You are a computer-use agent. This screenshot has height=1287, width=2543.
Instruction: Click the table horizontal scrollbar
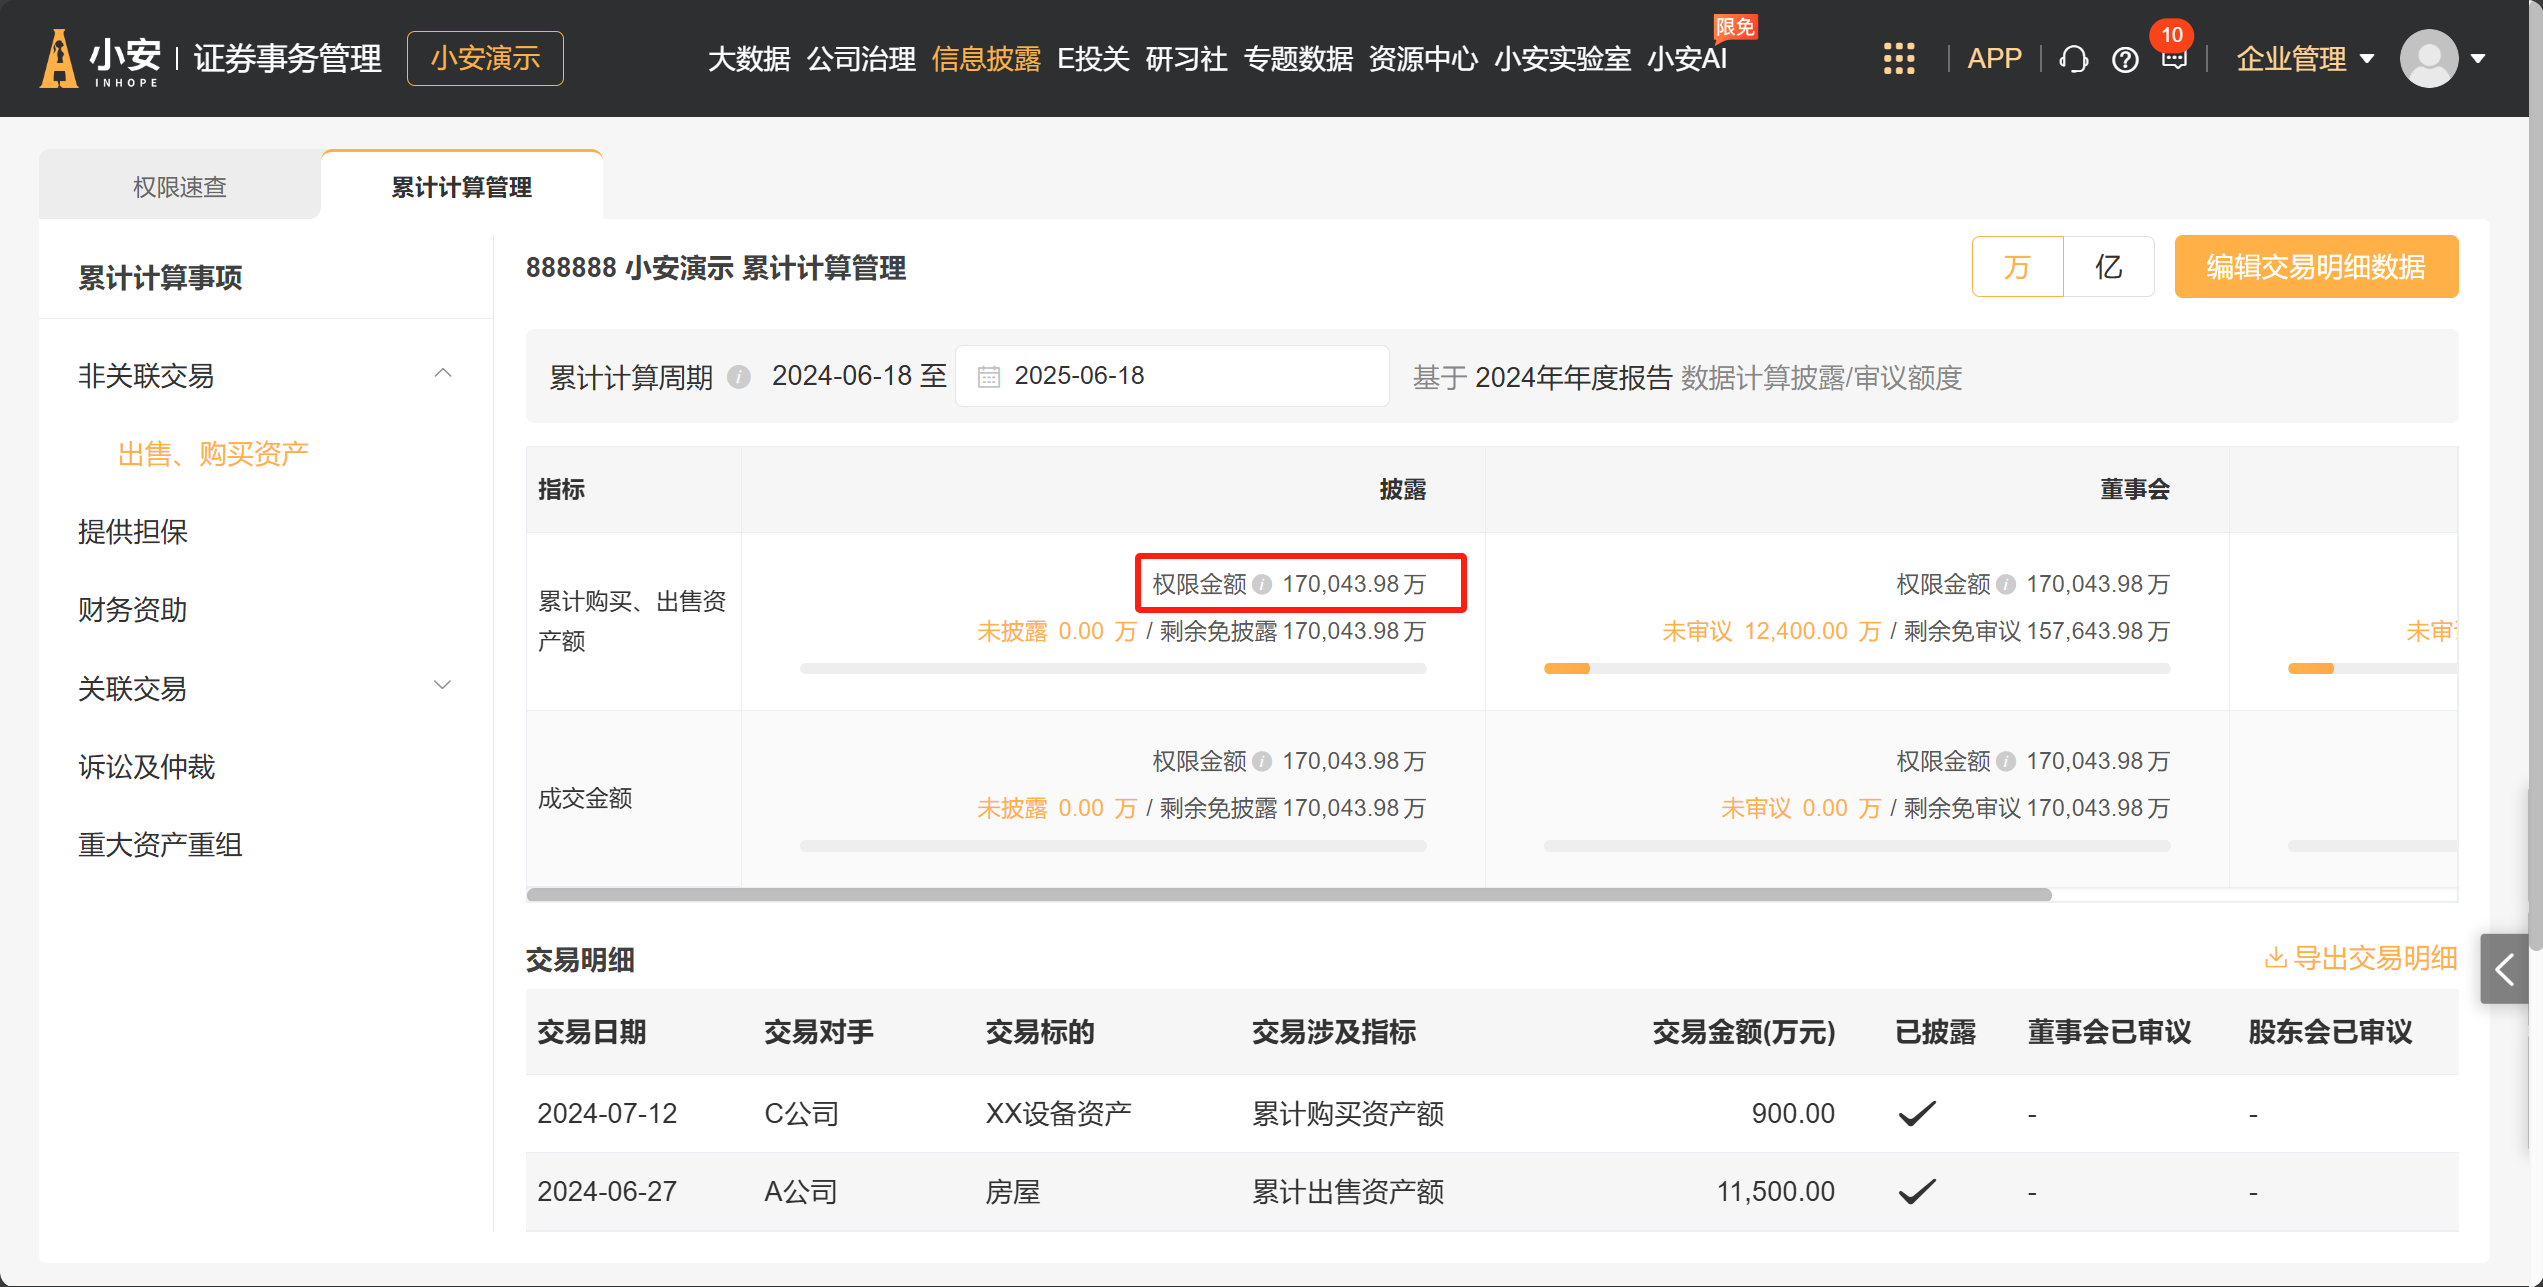pos(1288,894)
